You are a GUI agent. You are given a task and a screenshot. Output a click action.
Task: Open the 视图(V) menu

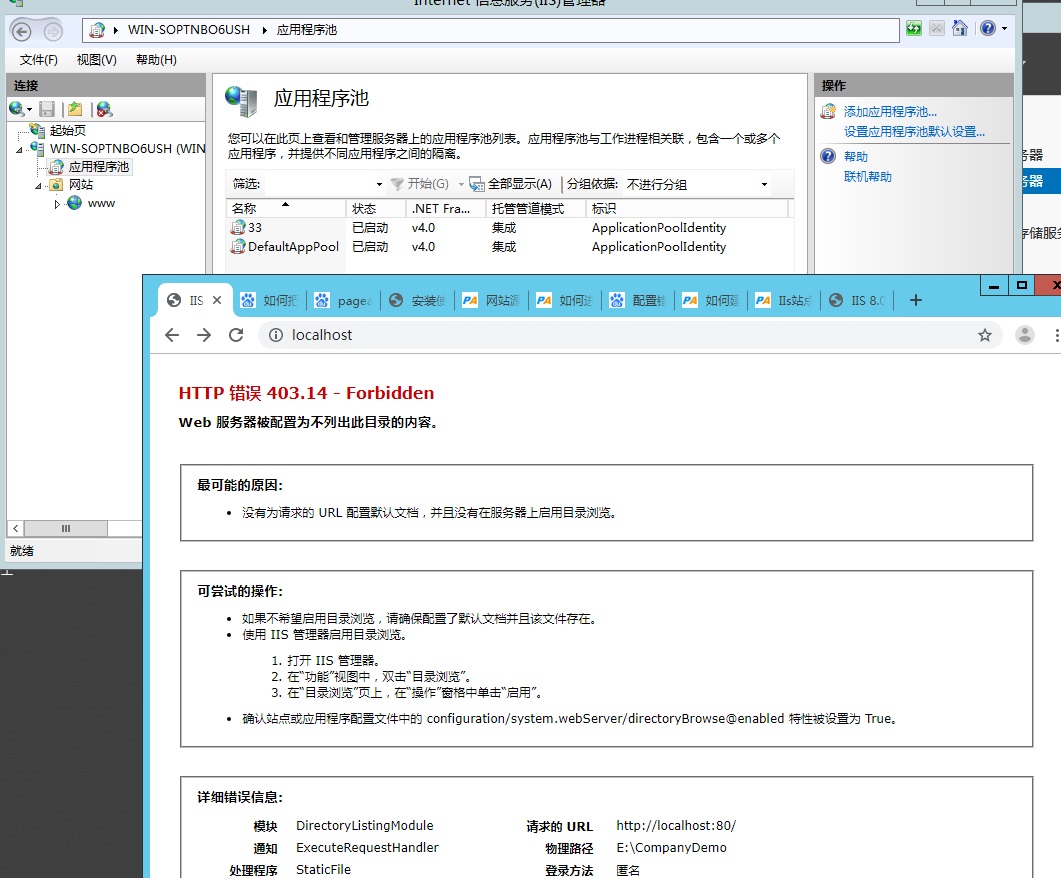[97, 60]
